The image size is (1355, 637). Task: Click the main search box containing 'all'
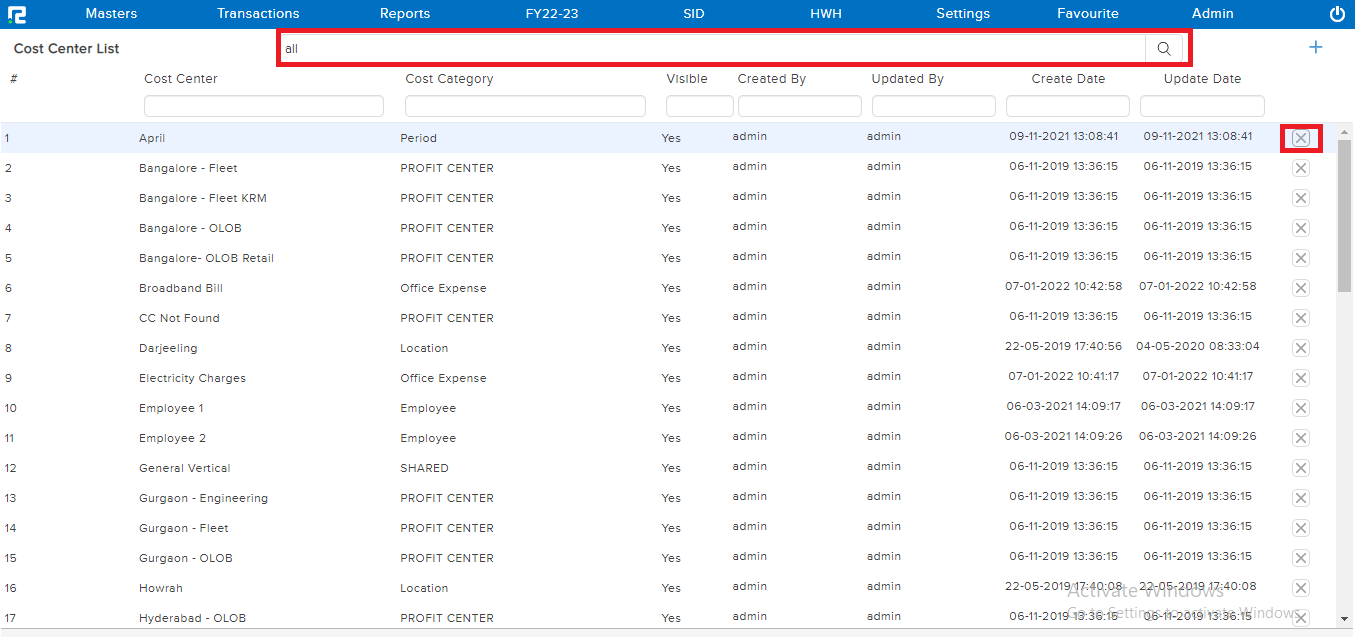[x=712, y=48]
